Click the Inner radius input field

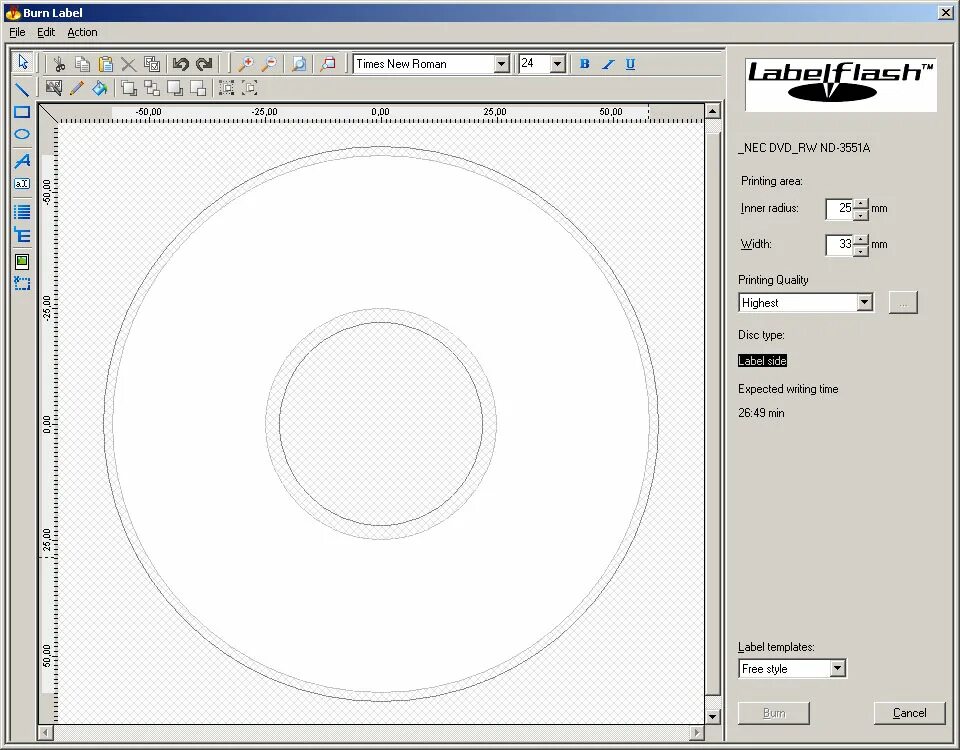point(839,209)
